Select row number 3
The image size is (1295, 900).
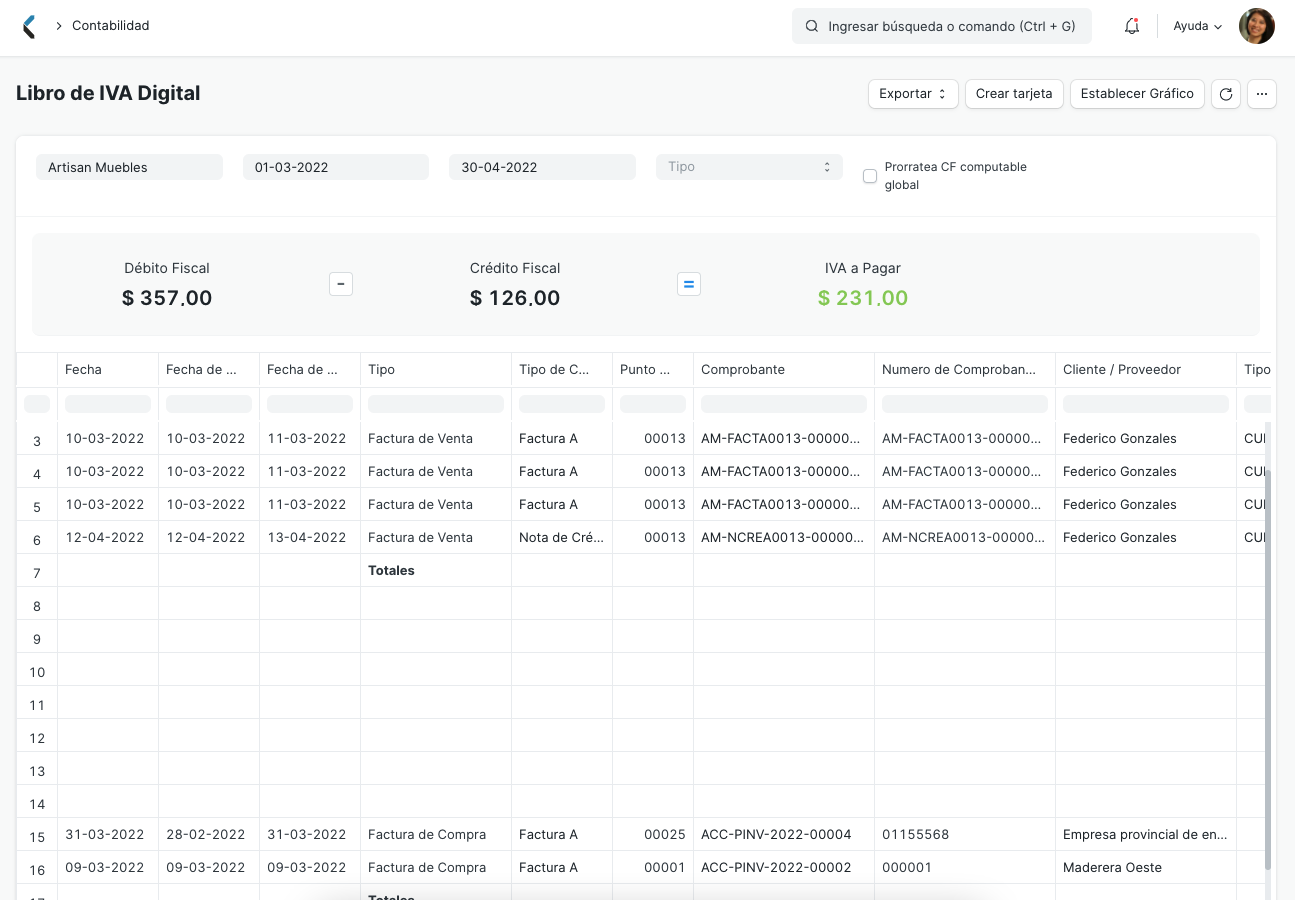[37, 440]
